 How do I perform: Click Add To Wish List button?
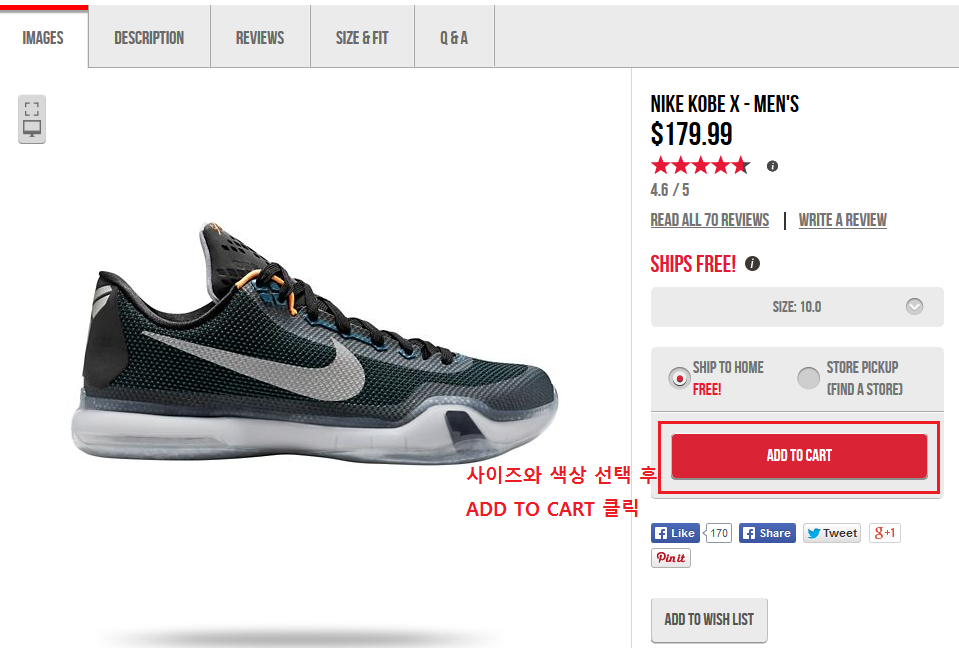click(709, 620)
